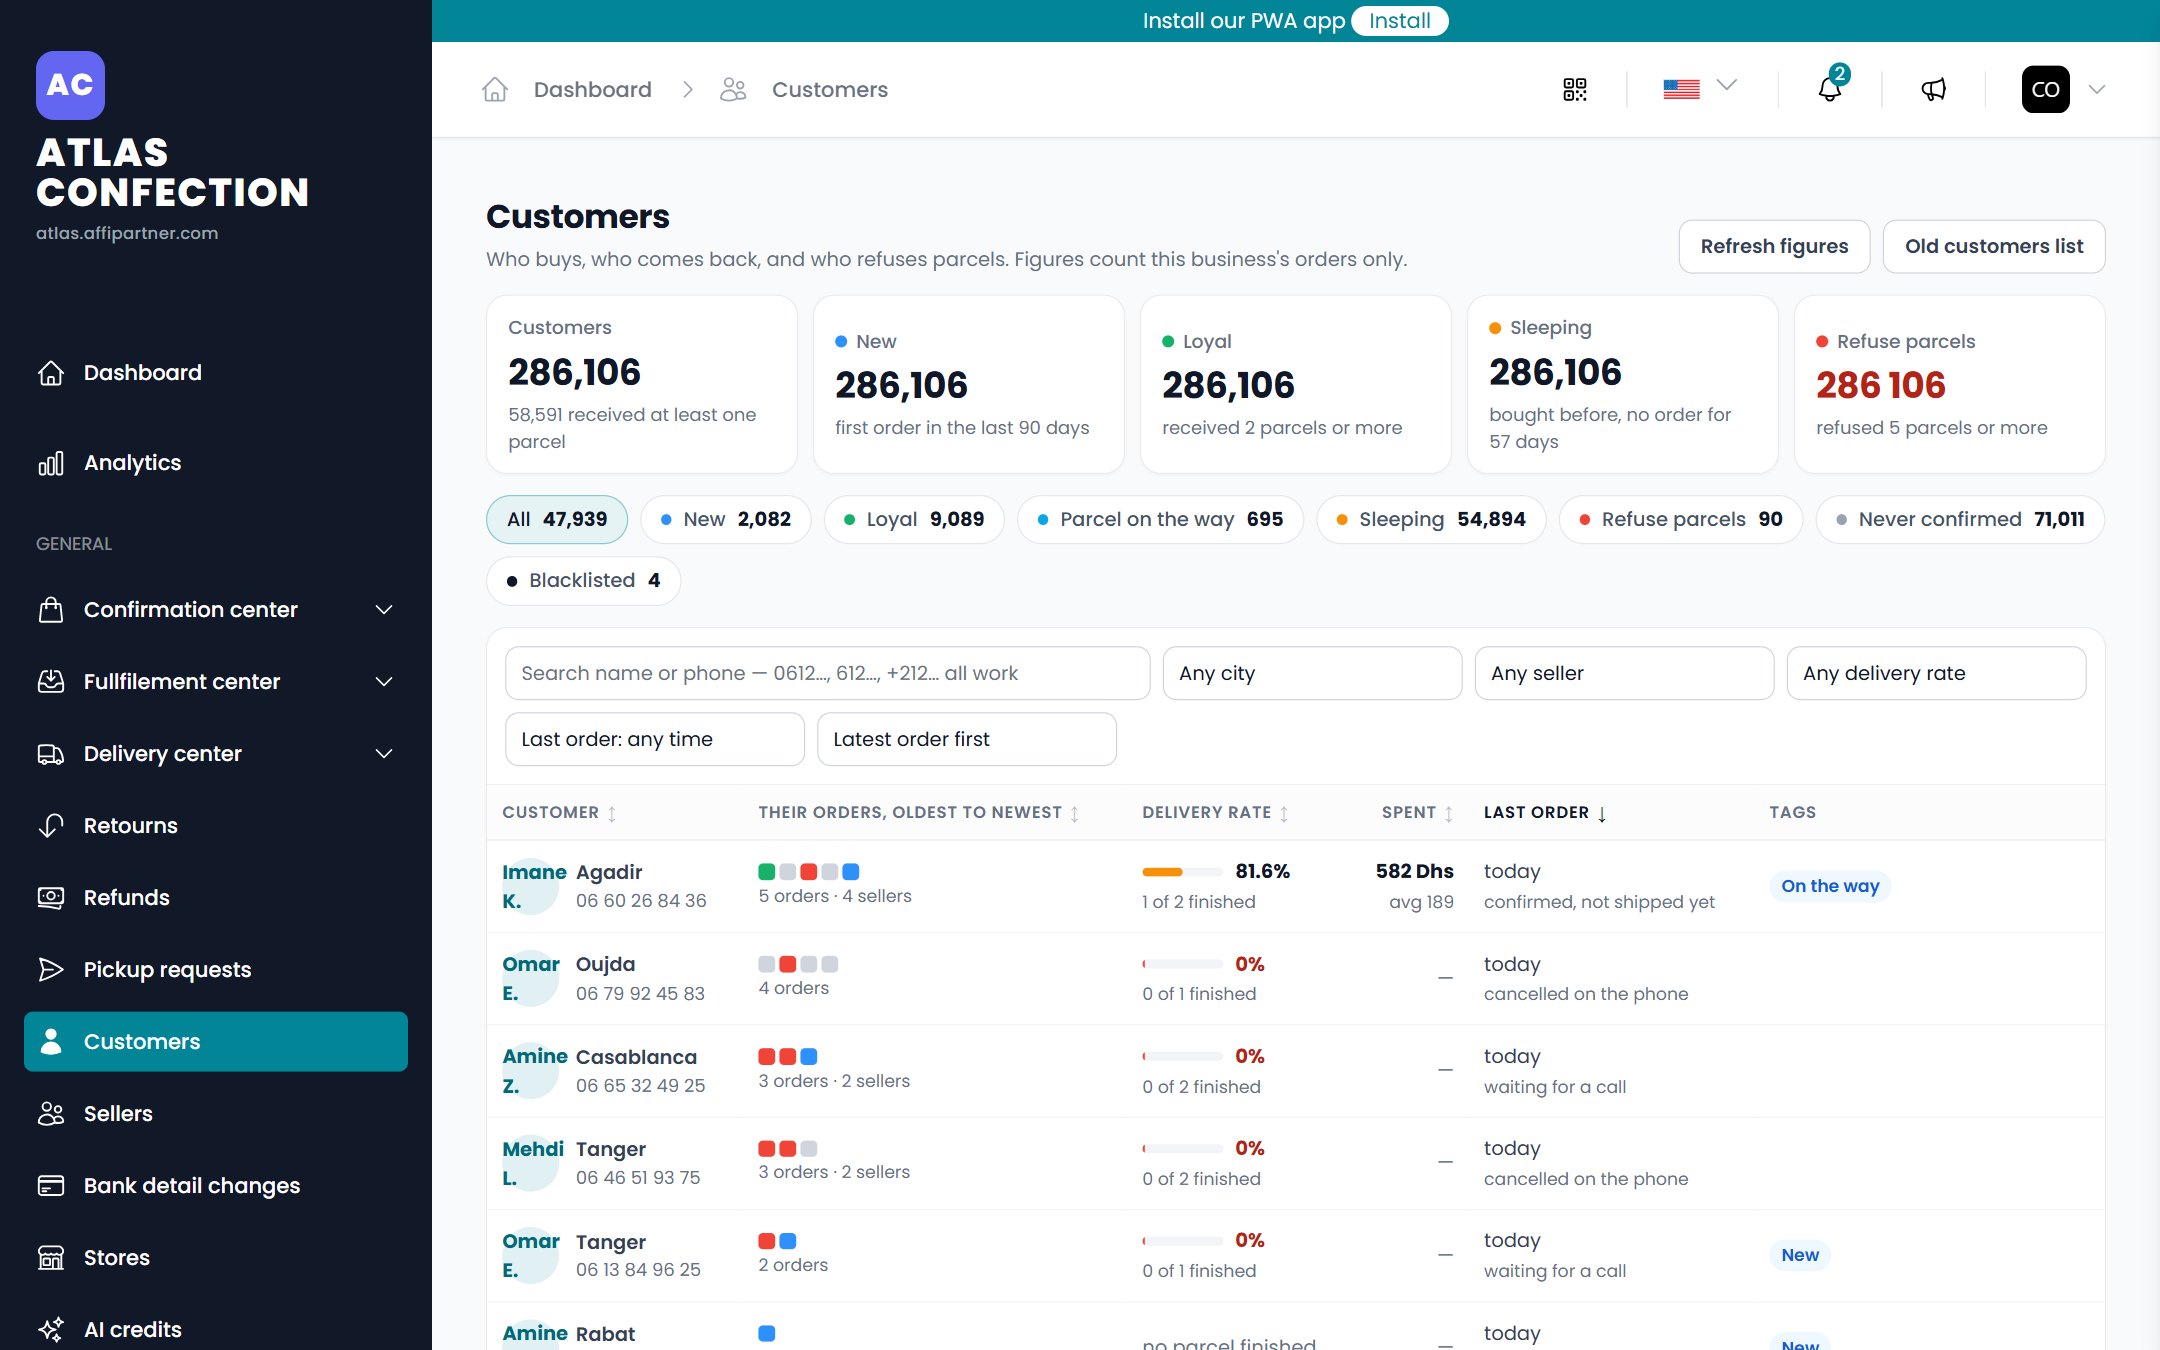
Task: Click the CO account avatar
Action: coord(2045,89)
